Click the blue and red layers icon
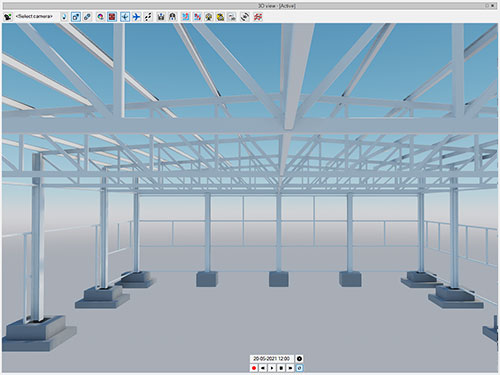This screenshot has height=375, width=500. 186,16
